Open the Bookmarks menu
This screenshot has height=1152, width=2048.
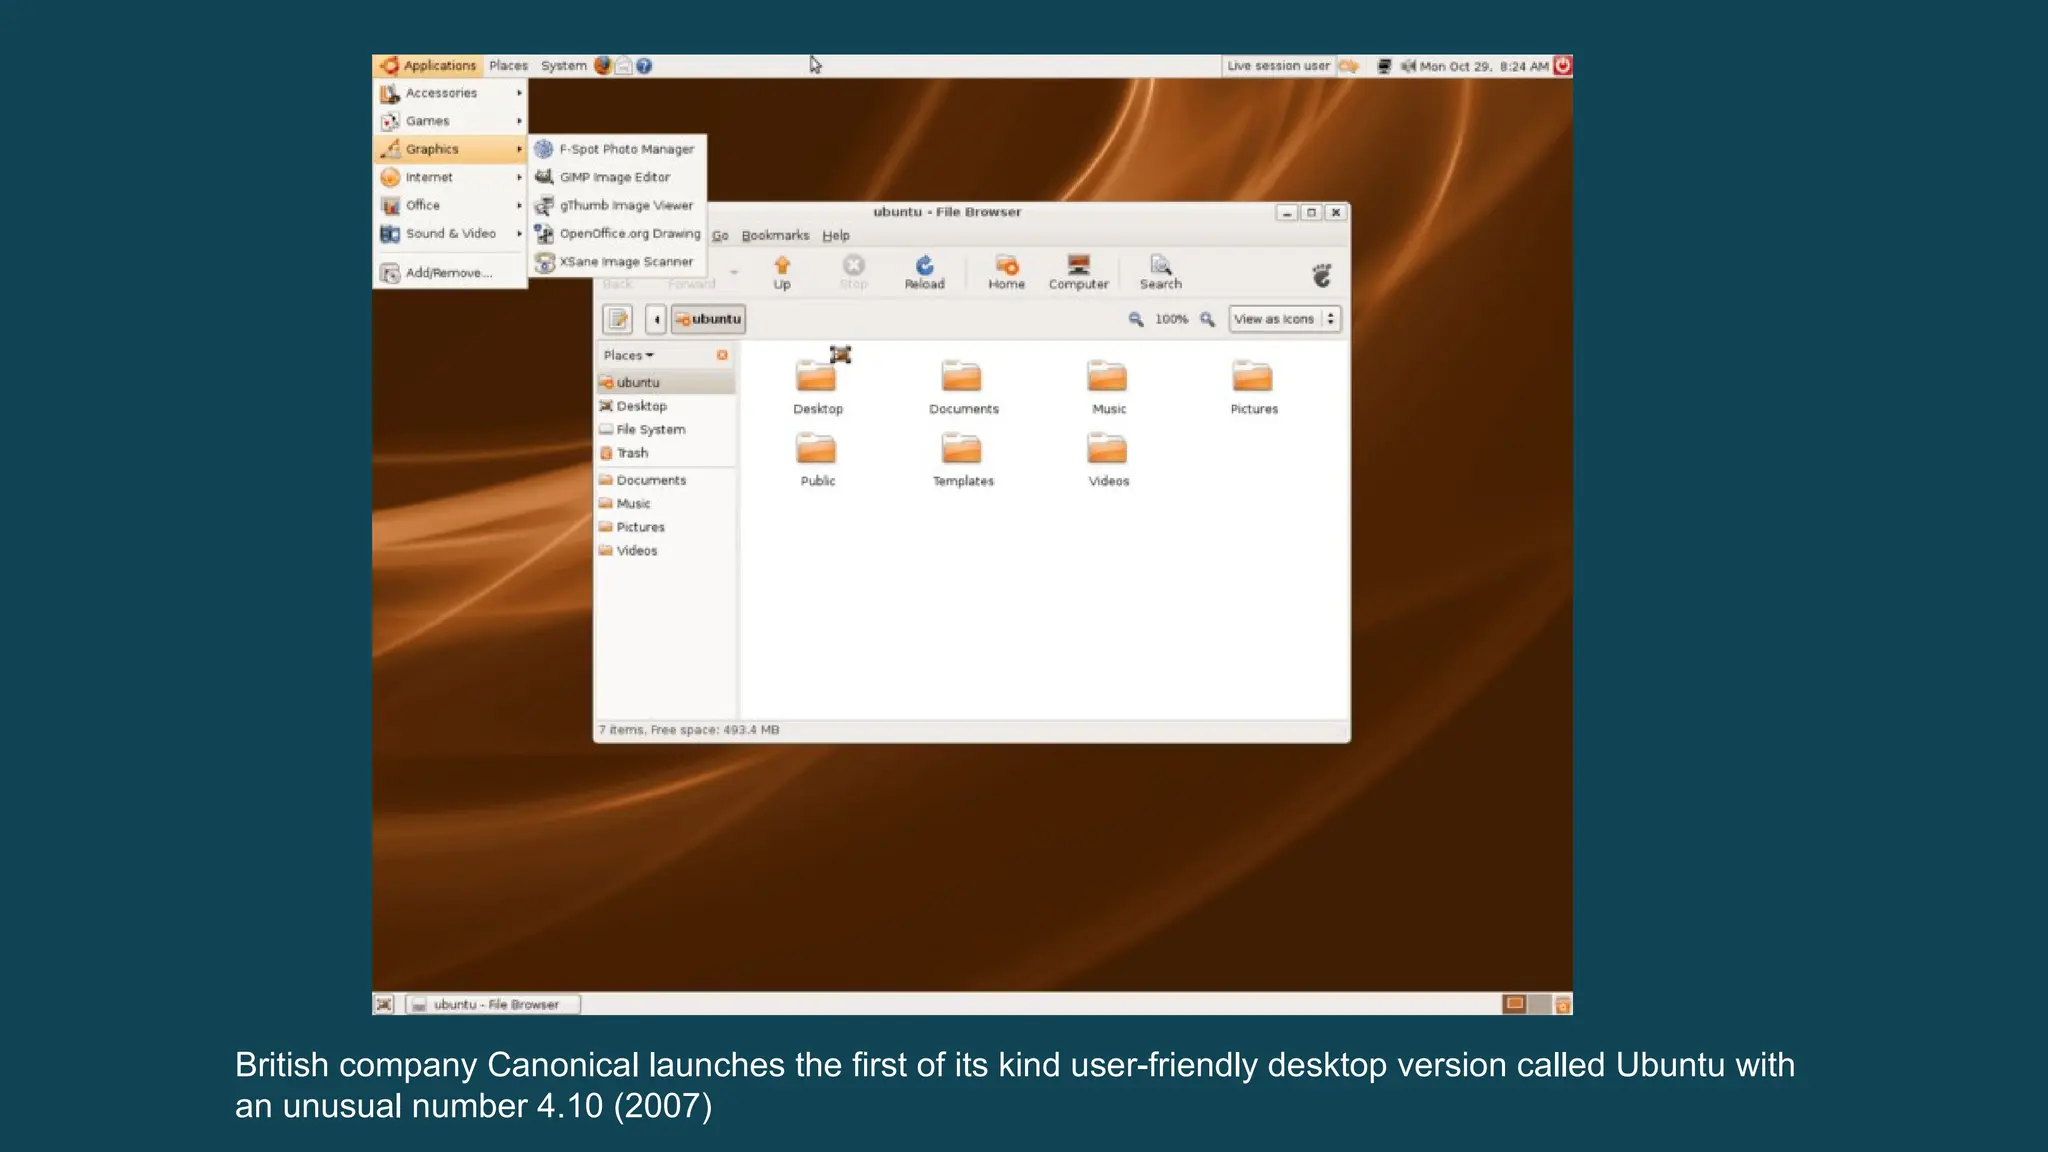(775, 235)
